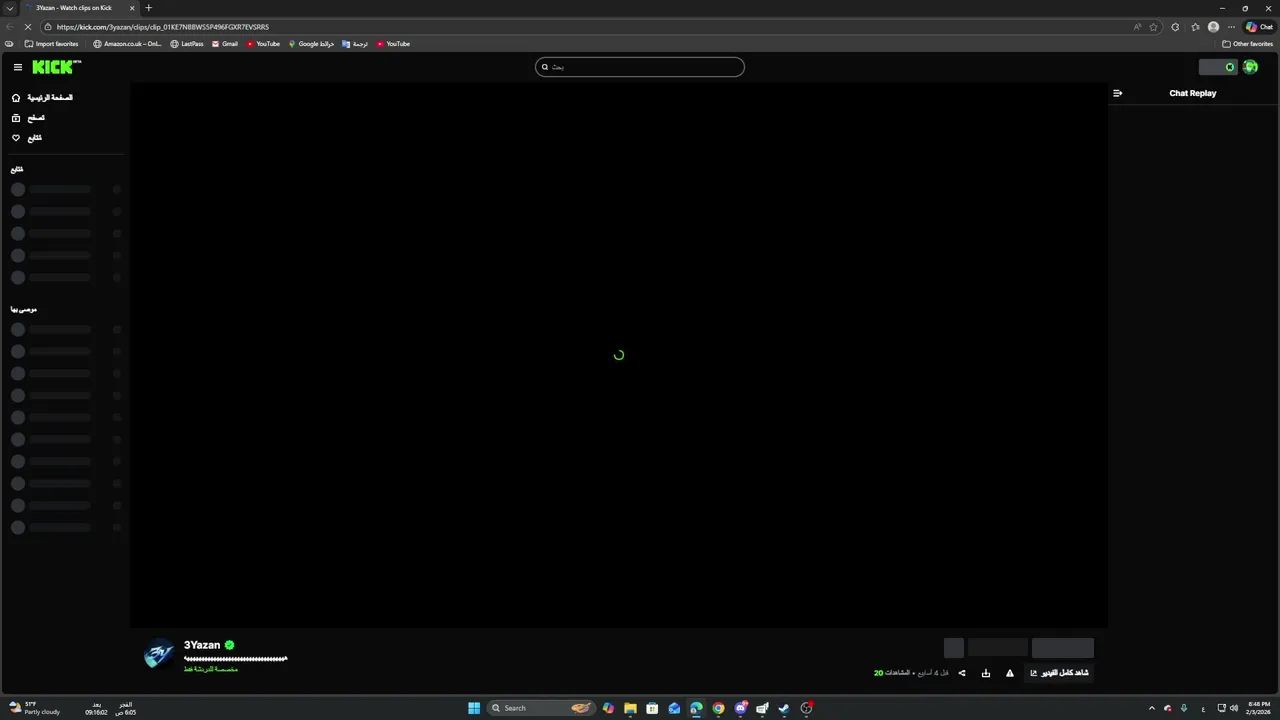
Task: Open browser extensions icon
Action: coord(1175,27)
